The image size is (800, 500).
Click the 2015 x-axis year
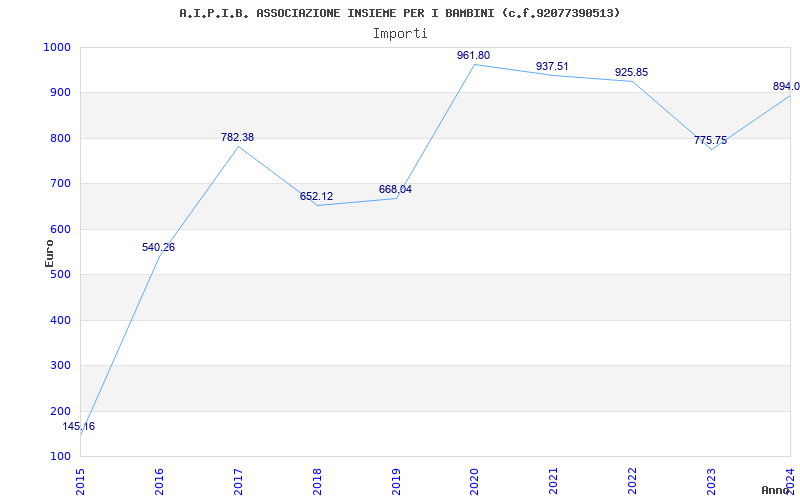point(81,482)
